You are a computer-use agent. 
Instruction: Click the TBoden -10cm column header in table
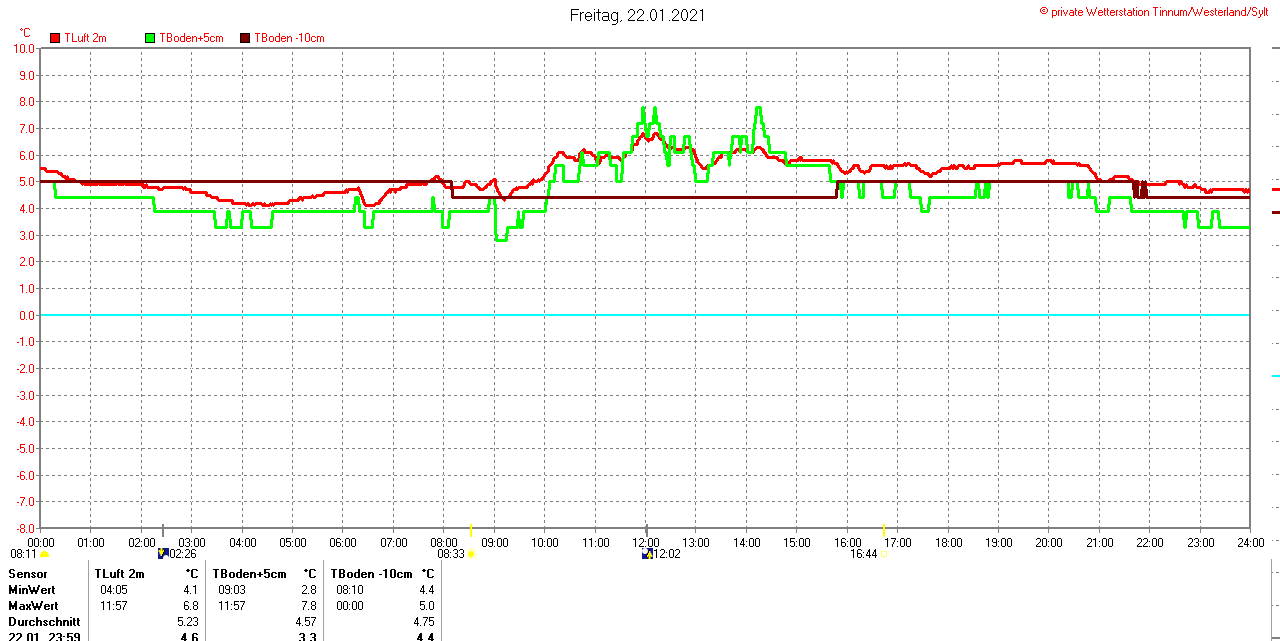click(x=371, y=574)
